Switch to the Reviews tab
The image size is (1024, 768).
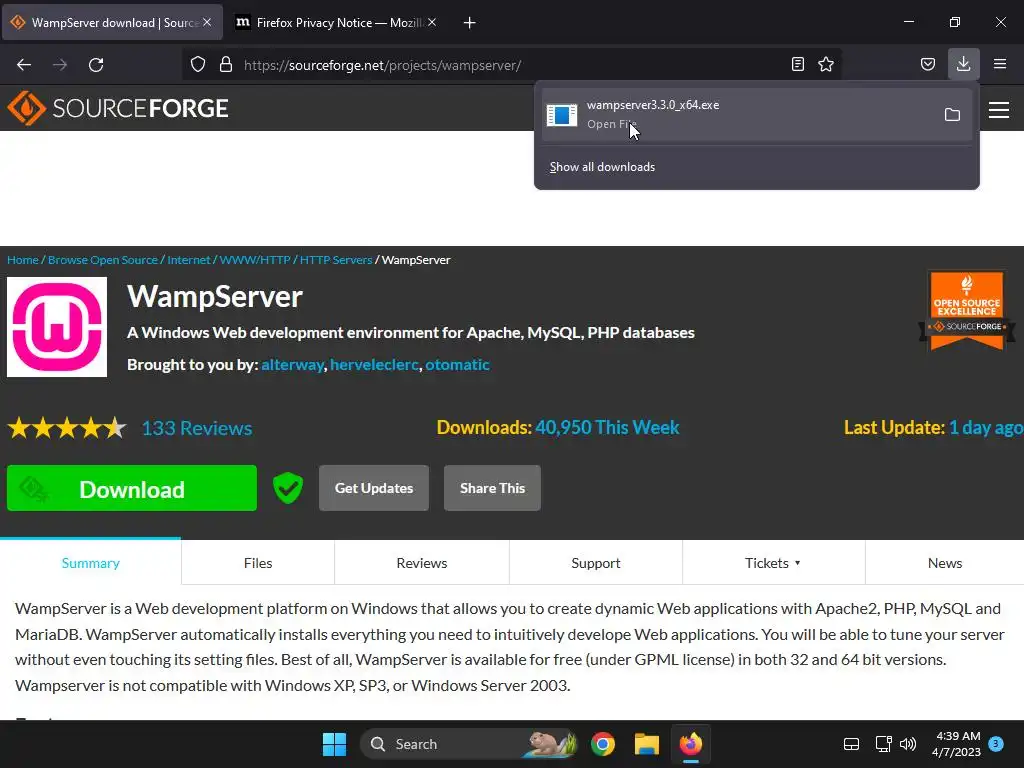click(x=422, y=562)
